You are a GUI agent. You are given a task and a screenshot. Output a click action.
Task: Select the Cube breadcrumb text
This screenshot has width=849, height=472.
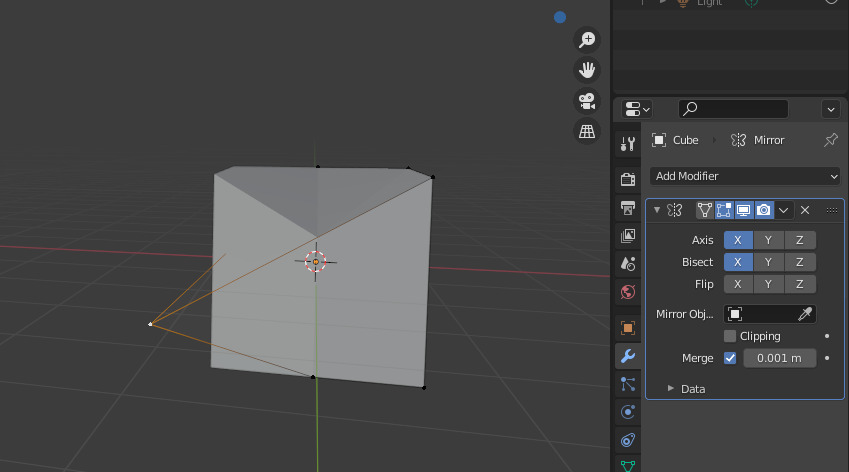[685, 140]
